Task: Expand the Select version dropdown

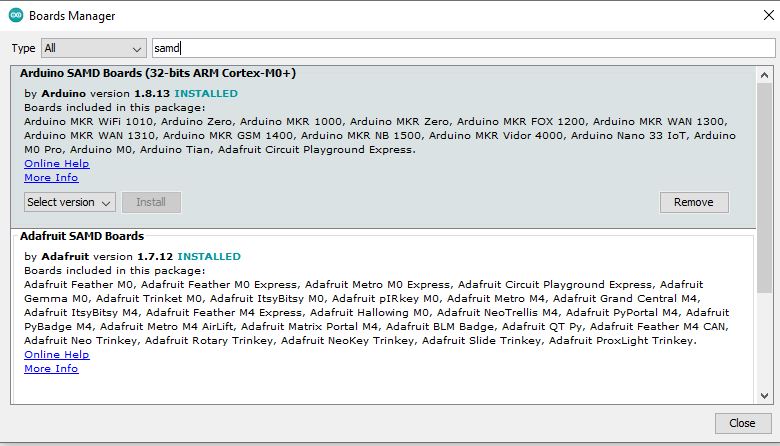Action: tap(70, 202)
